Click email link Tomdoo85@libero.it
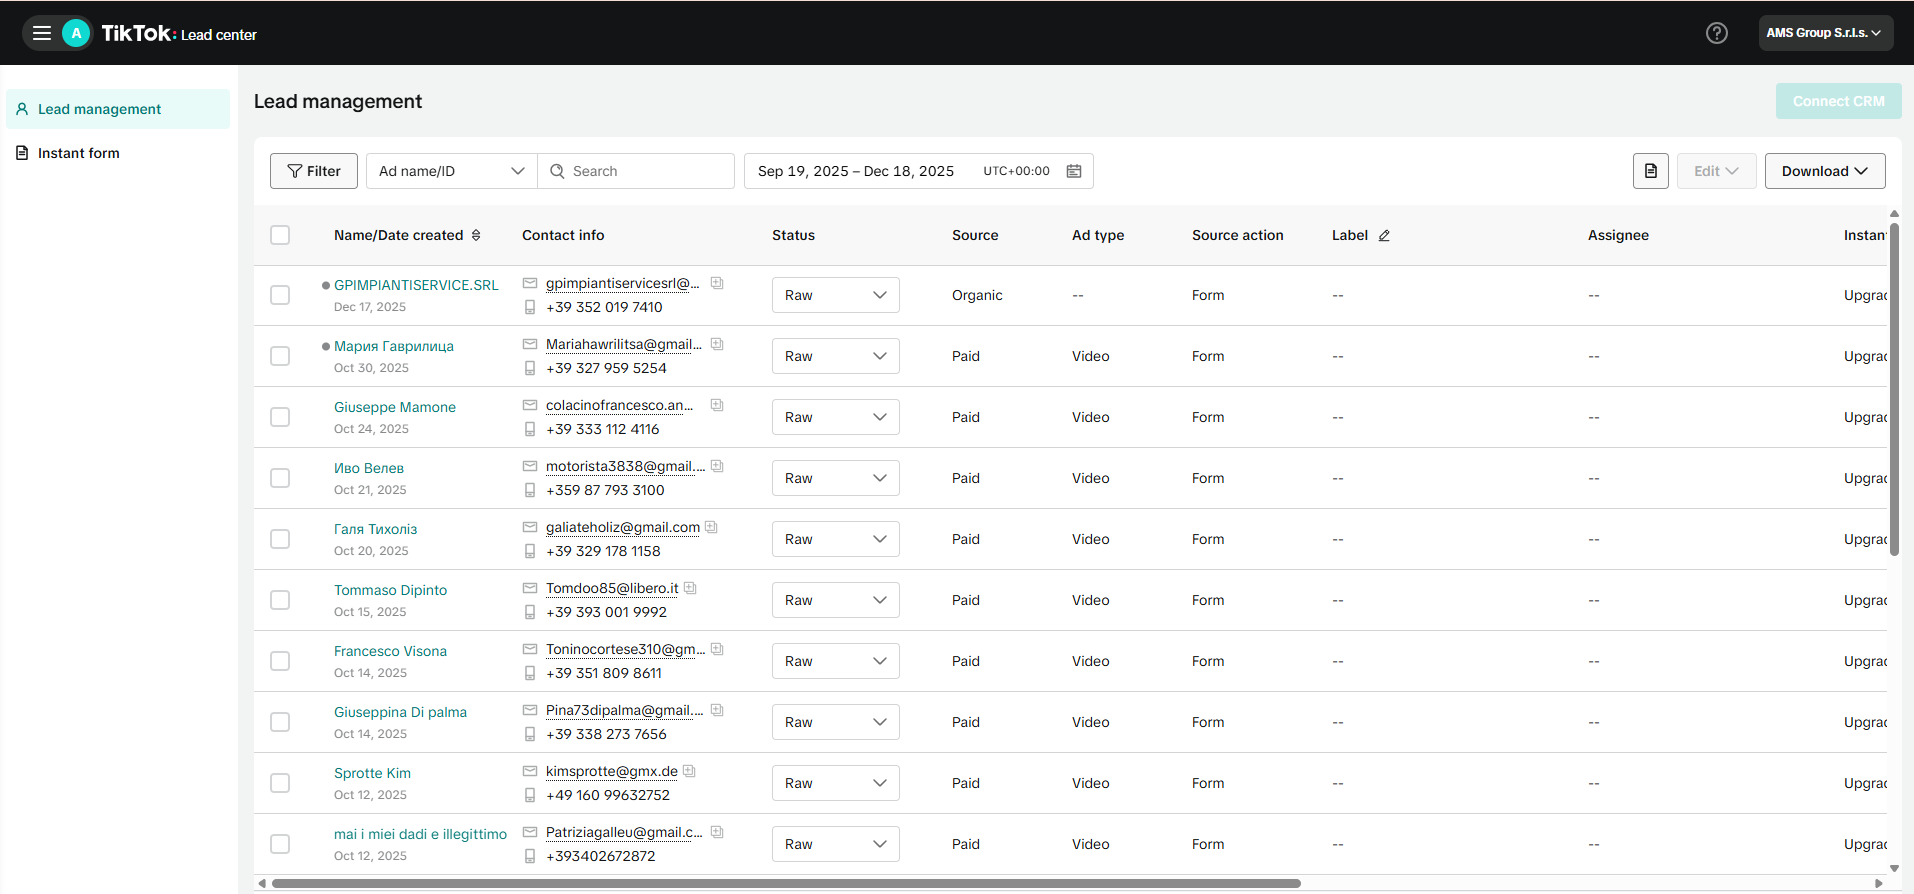Viewport: 1914px width, 894px height. [612, 588]
